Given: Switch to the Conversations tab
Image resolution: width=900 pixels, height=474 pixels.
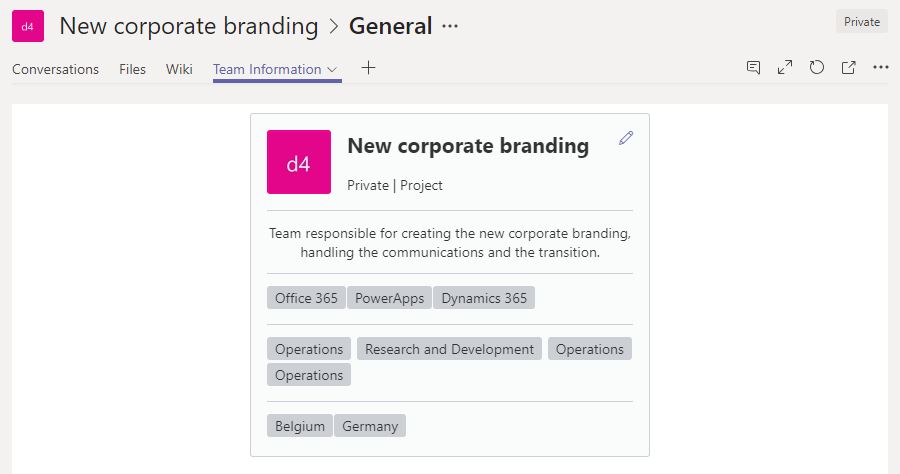Looking at the screenshot, I should [56, 69].
